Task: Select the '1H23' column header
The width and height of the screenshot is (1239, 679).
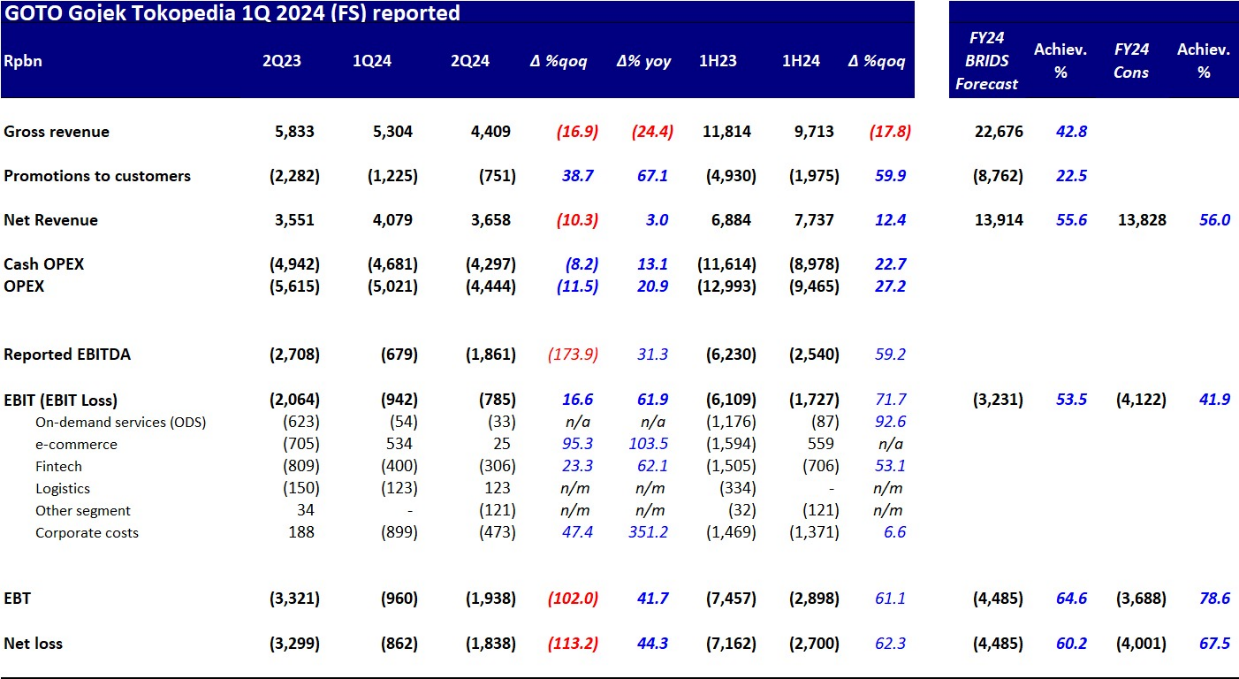Action: [717, 61]
